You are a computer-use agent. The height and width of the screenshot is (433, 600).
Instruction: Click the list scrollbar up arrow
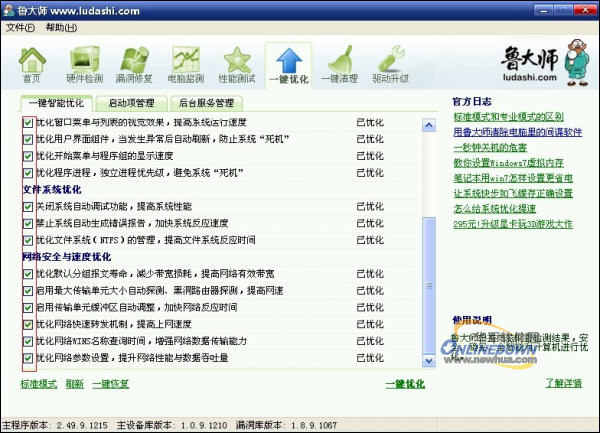coord(431,120)
